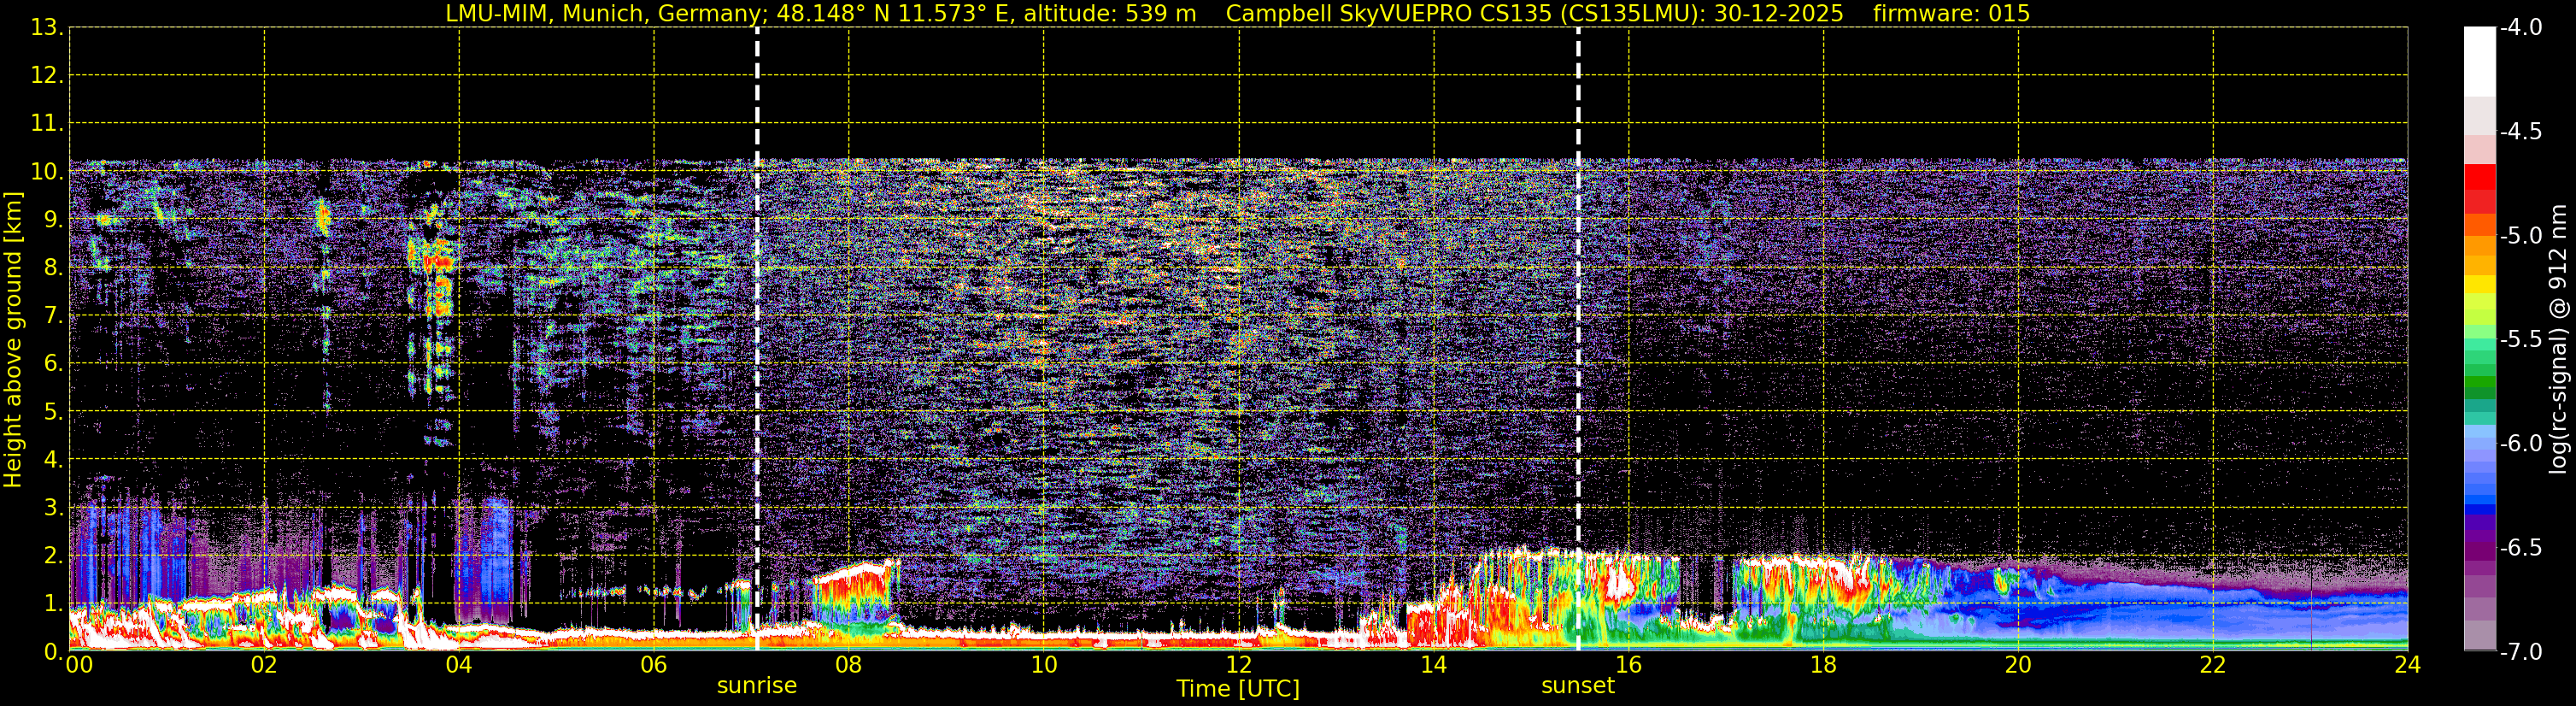Select the "1." height axis tick label

click(53, 603)
